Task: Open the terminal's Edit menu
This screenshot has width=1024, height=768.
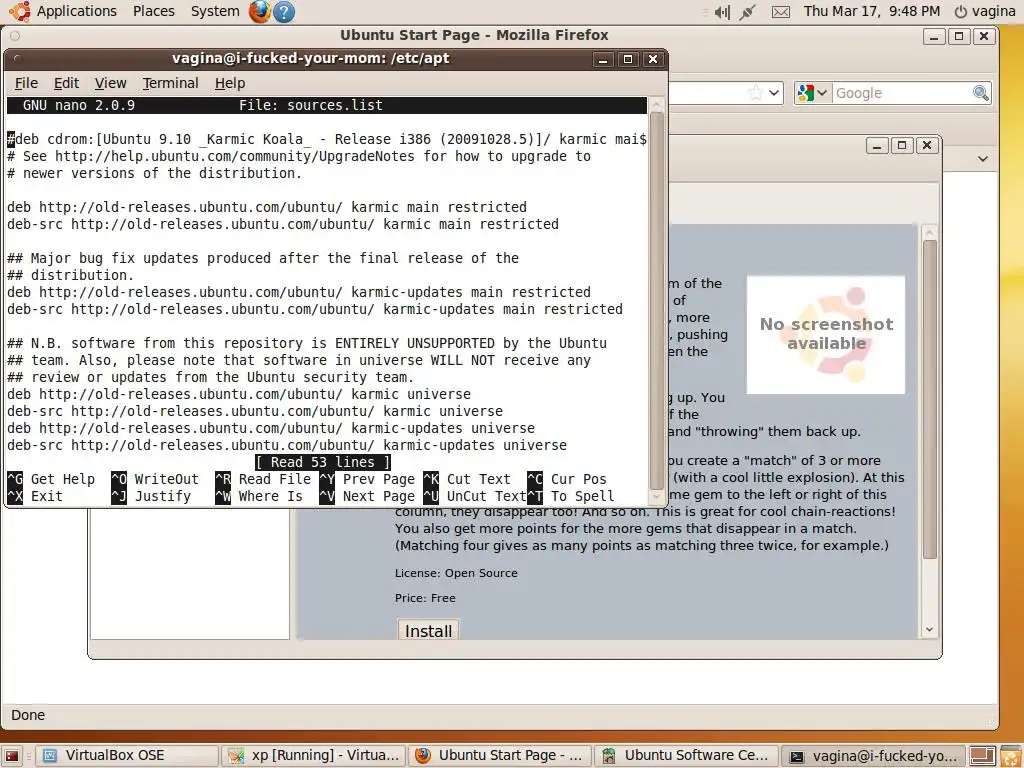Action: click(x=66, y=83)
